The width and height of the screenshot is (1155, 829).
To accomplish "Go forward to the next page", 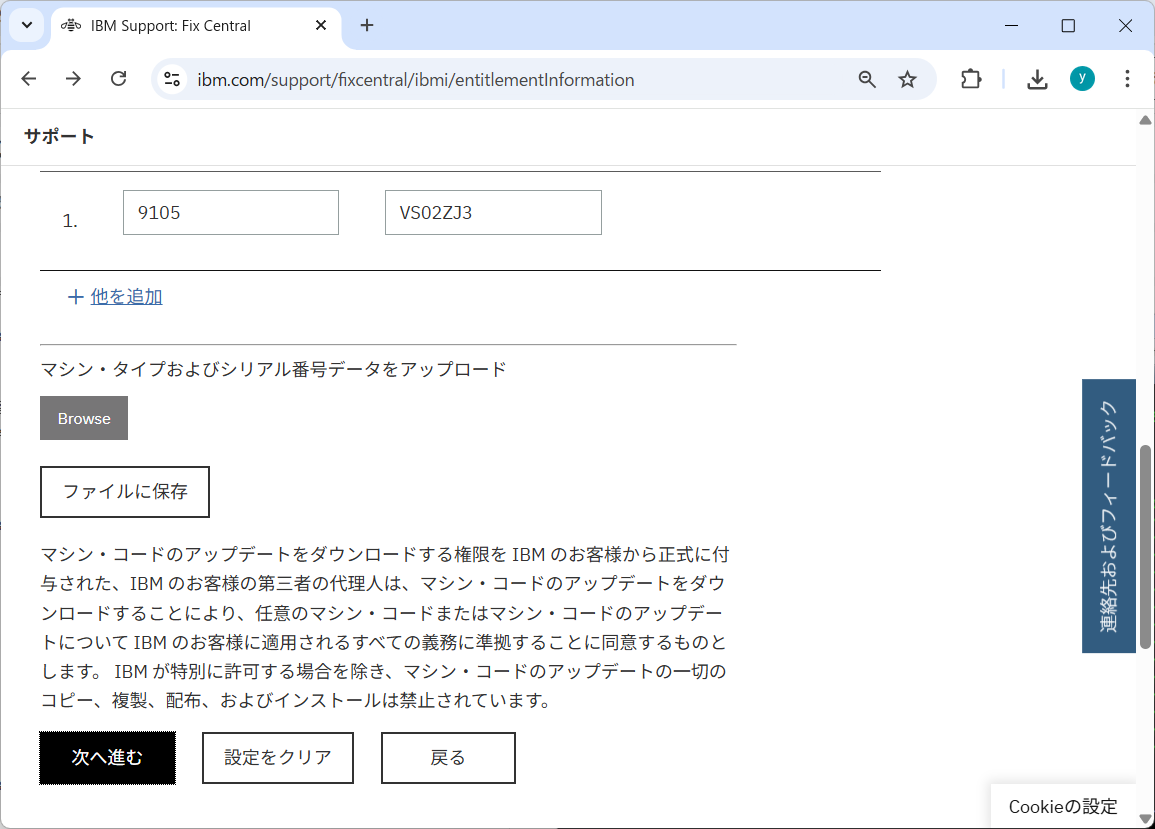I will coord(73,79).
